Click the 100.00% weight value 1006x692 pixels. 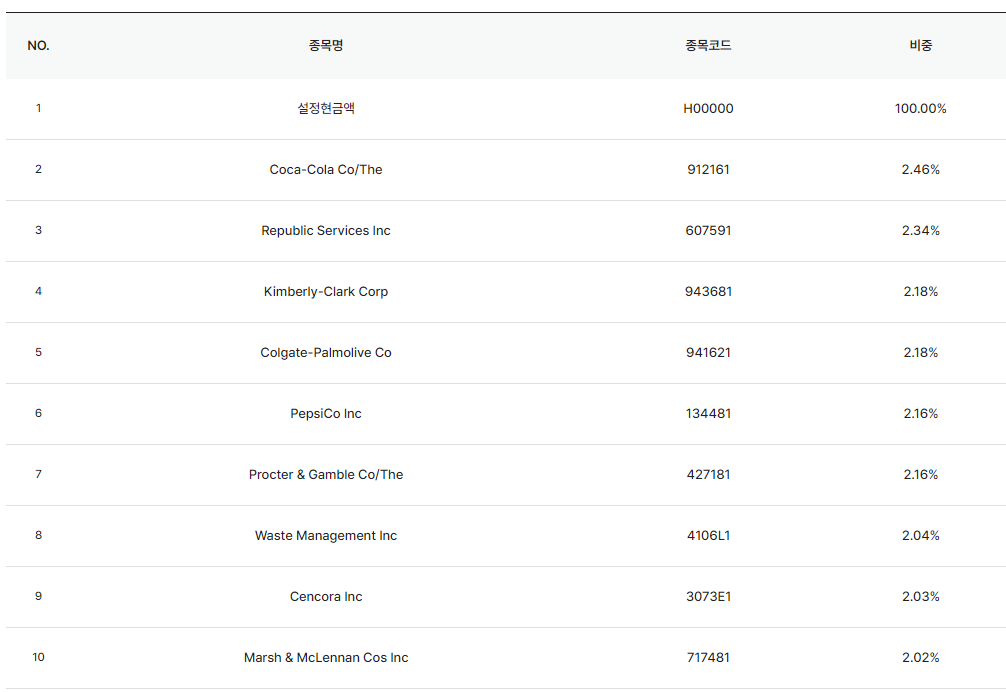pos(921,108)
